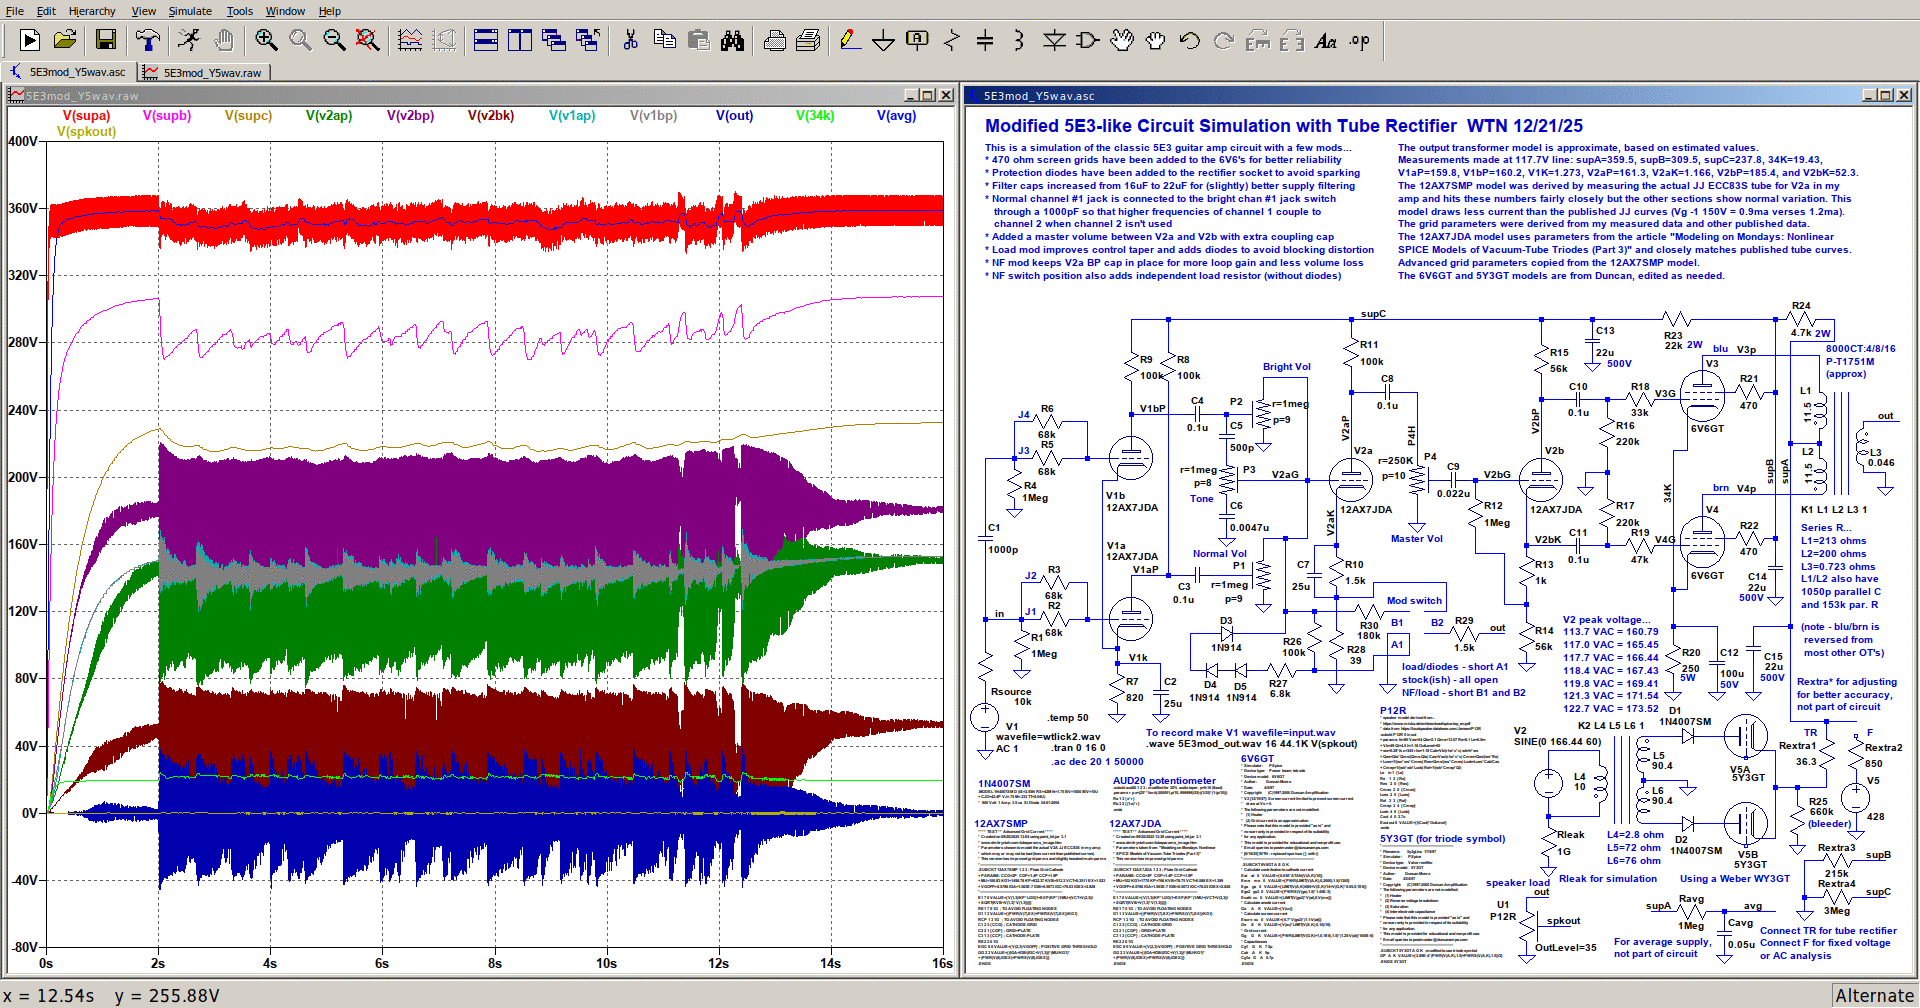Click the Tile Windows Vertically icon
The height and width of the screenshot is (1008, 1920).
coord(520,40)
